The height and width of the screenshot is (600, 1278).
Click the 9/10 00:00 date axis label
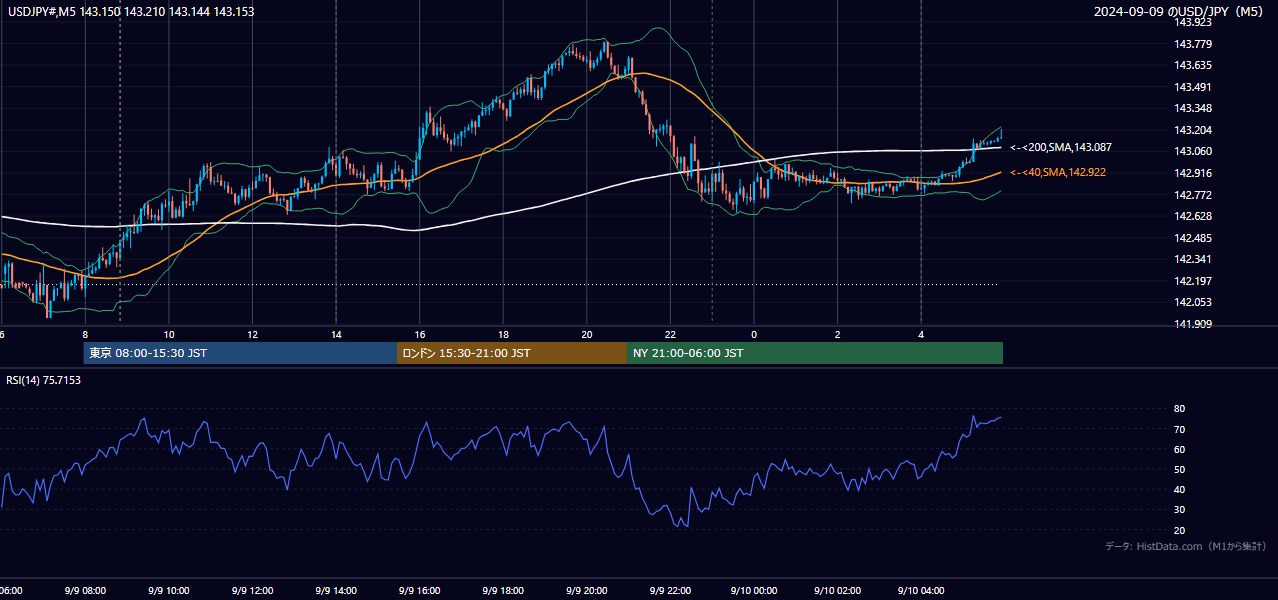pyautogui.click(x=753, y=591)
